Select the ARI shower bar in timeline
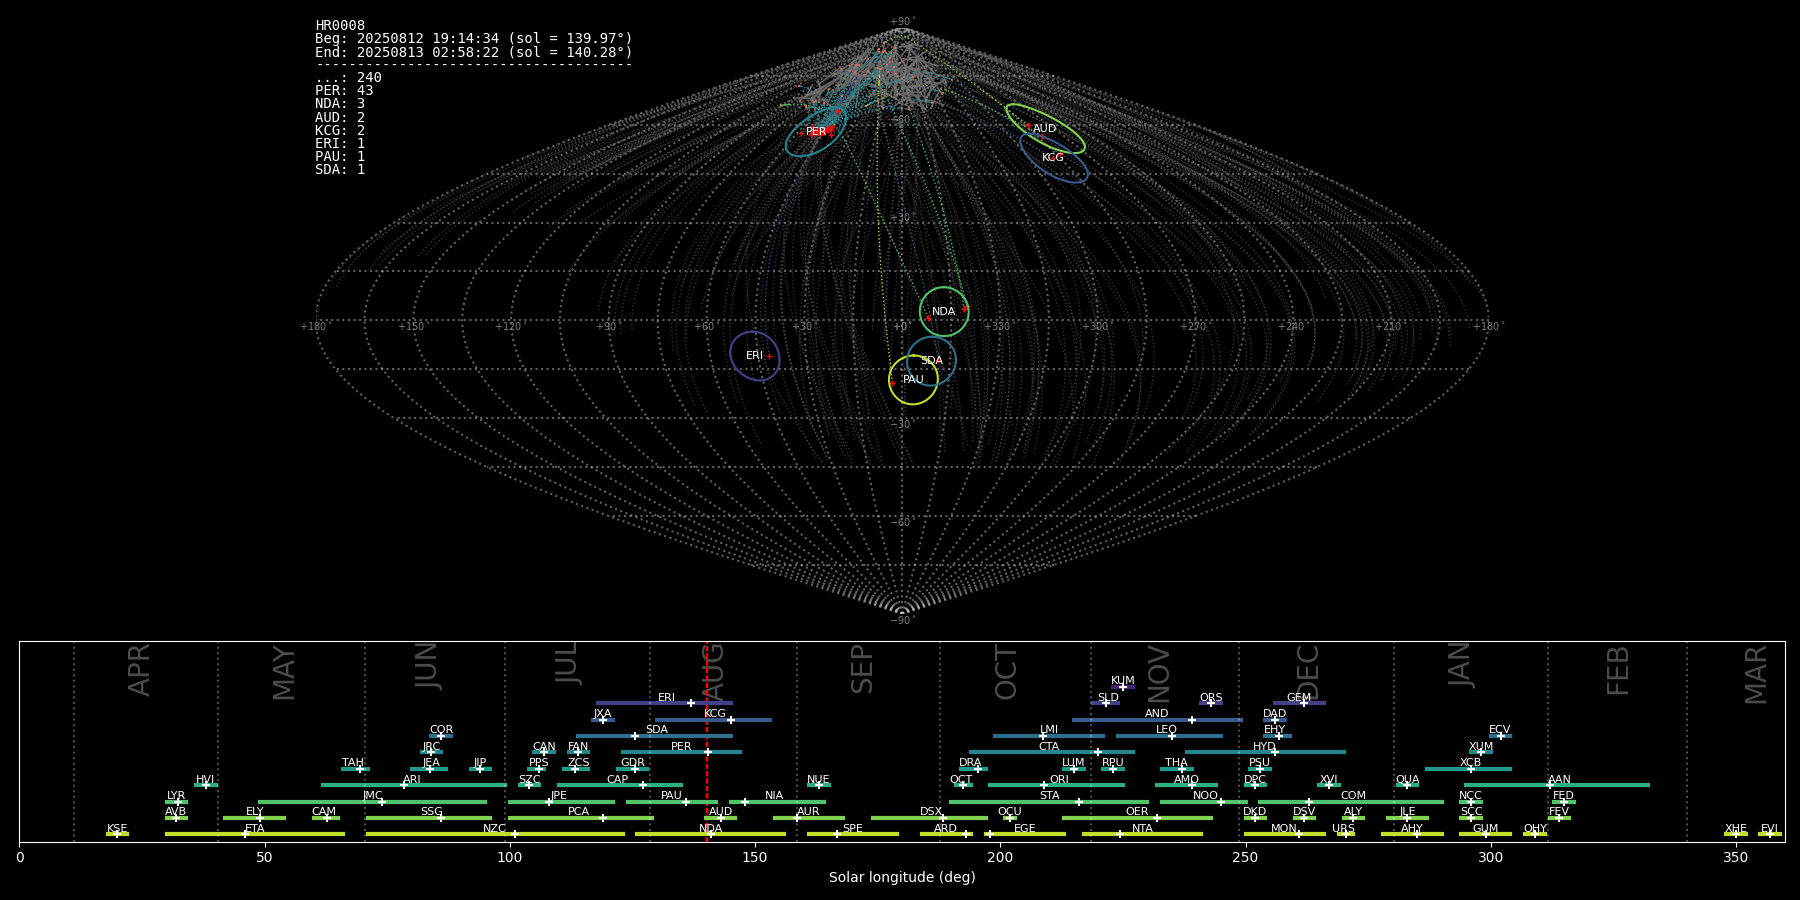Viewport: 1800px width, 900px height. click(414, 785)
